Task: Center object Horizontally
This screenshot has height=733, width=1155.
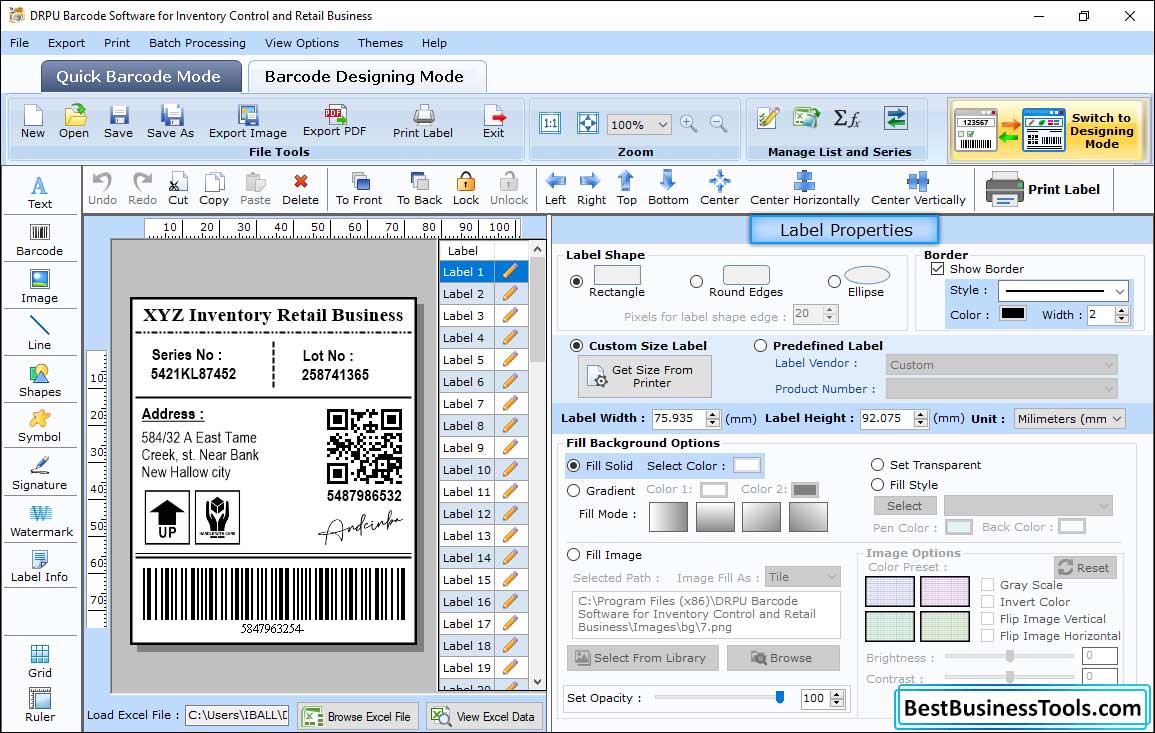Action: 804,189
